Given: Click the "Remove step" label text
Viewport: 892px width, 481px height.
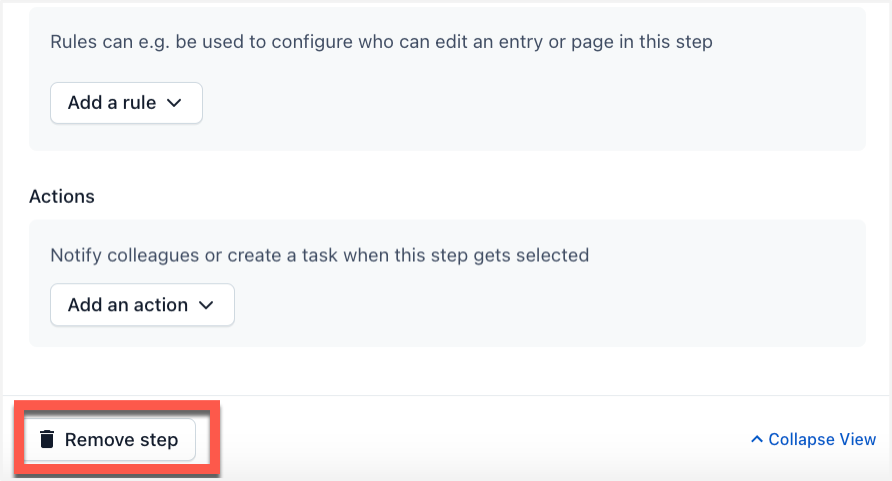Looking at the screenshot, I should coord(121,439).
